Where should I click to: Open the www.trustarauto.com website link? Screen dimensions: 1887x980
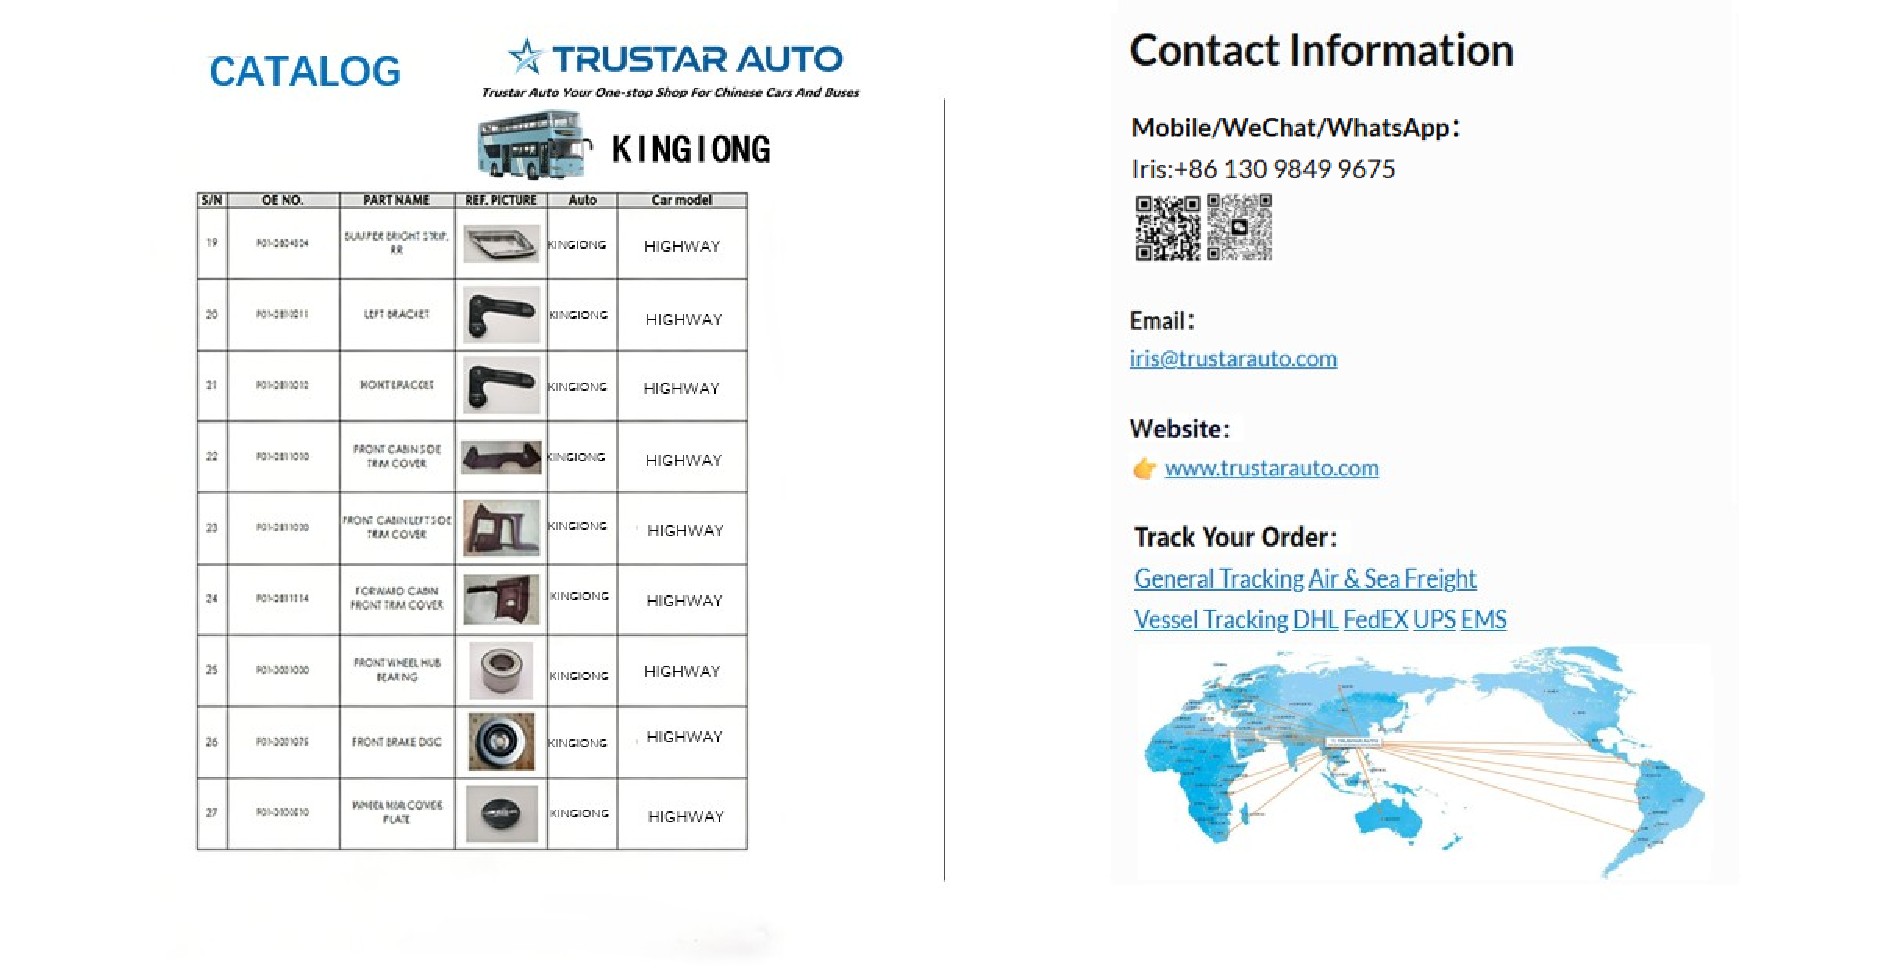[x=1271, y=468]
